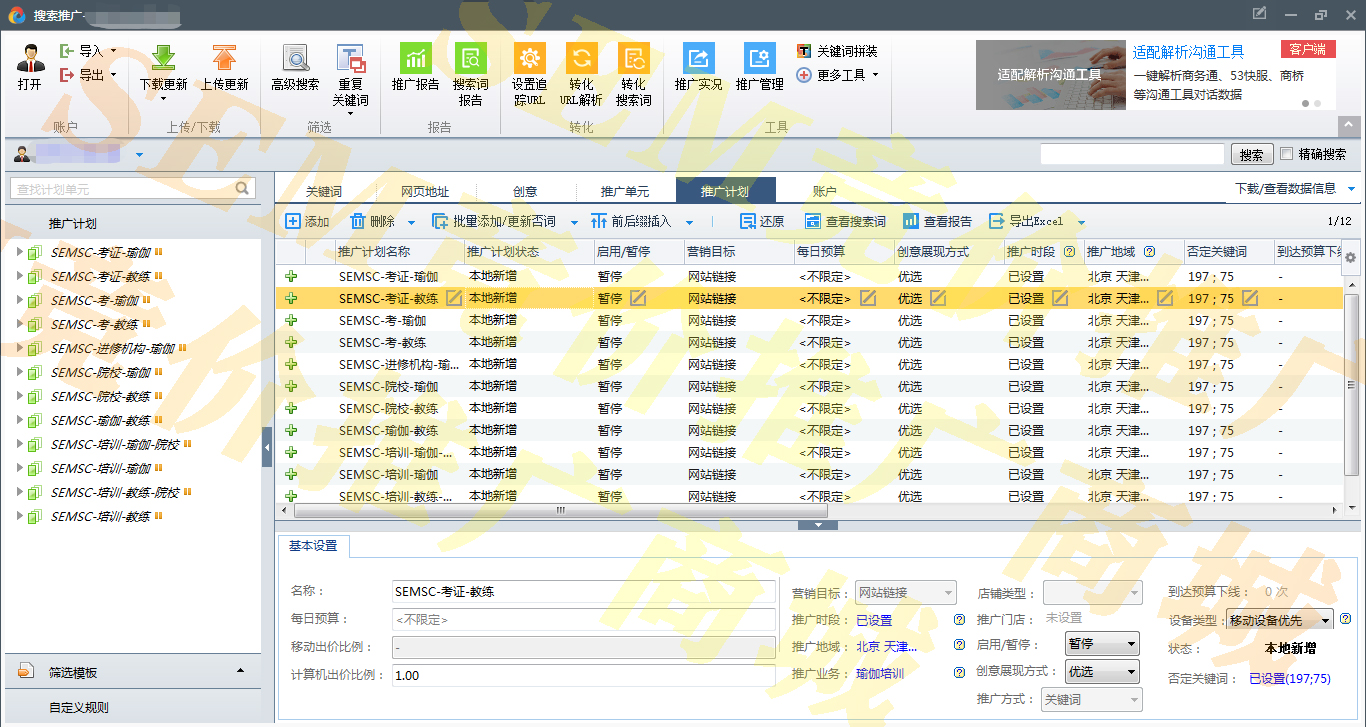
Task: Open 设置追踪URL tool
Action: click(x=529, y=59)
